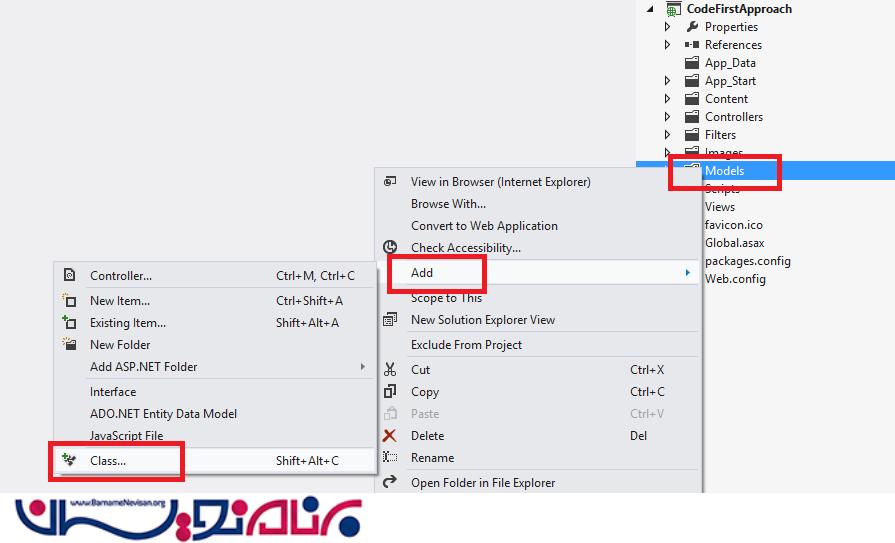Expand the References node arrow
This screenshot has width=895, height=543.
tap(667, 45)
